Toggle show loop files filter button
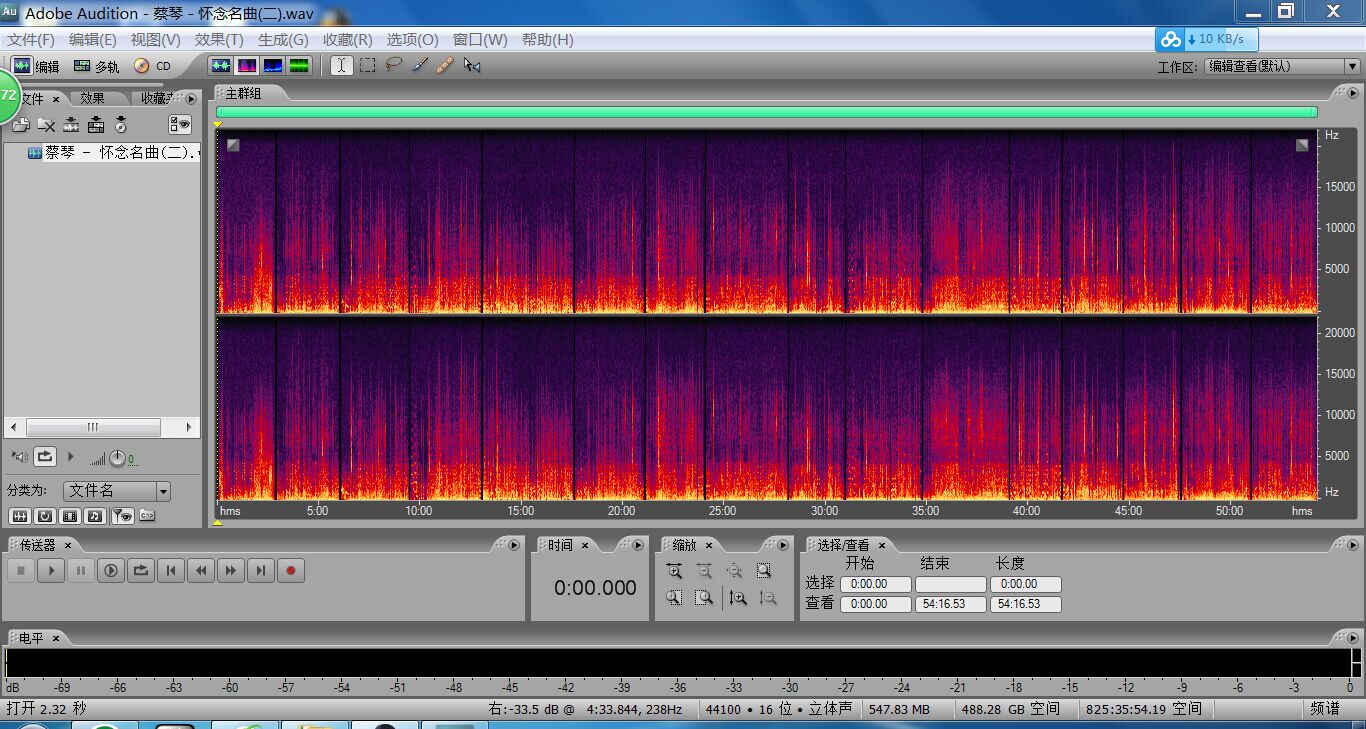The height and width of the screenshot is (729, 1366). [45, 516]
